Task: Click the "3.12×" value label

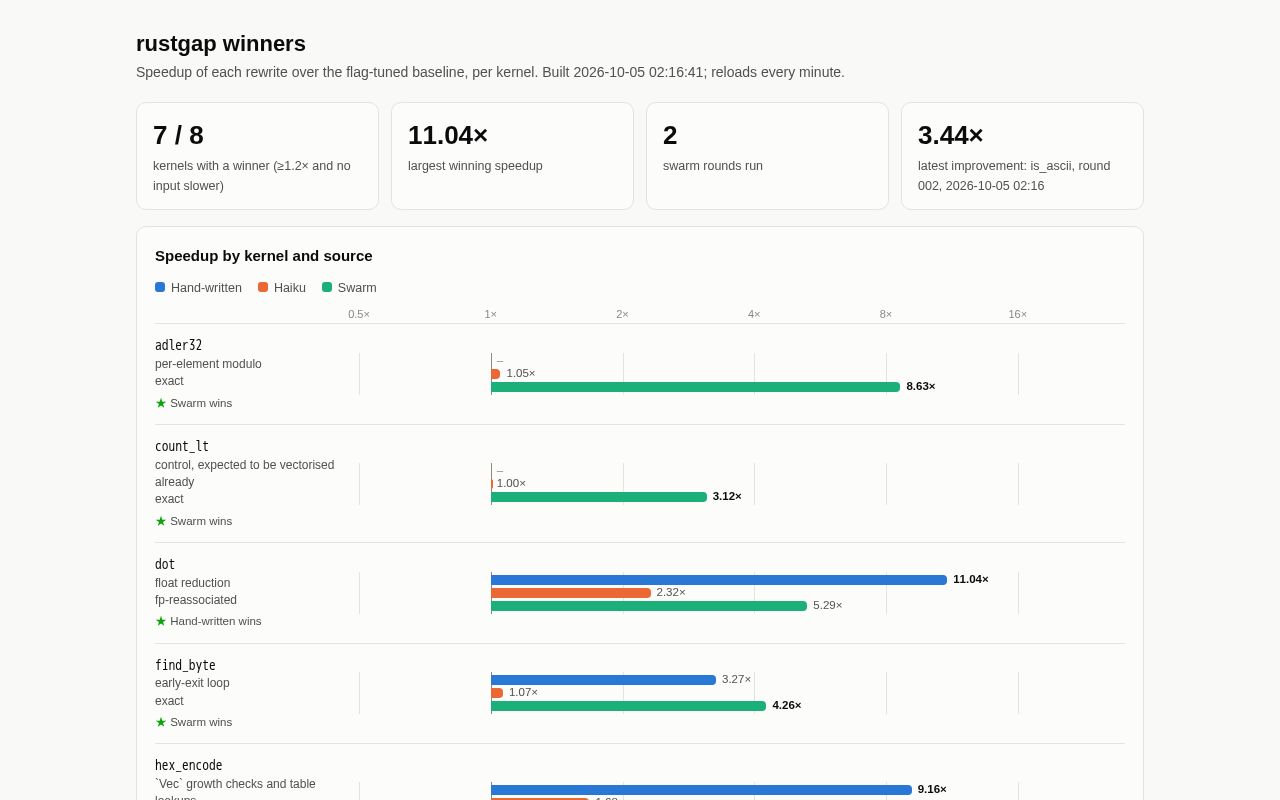Action: (x=727, y=496)
